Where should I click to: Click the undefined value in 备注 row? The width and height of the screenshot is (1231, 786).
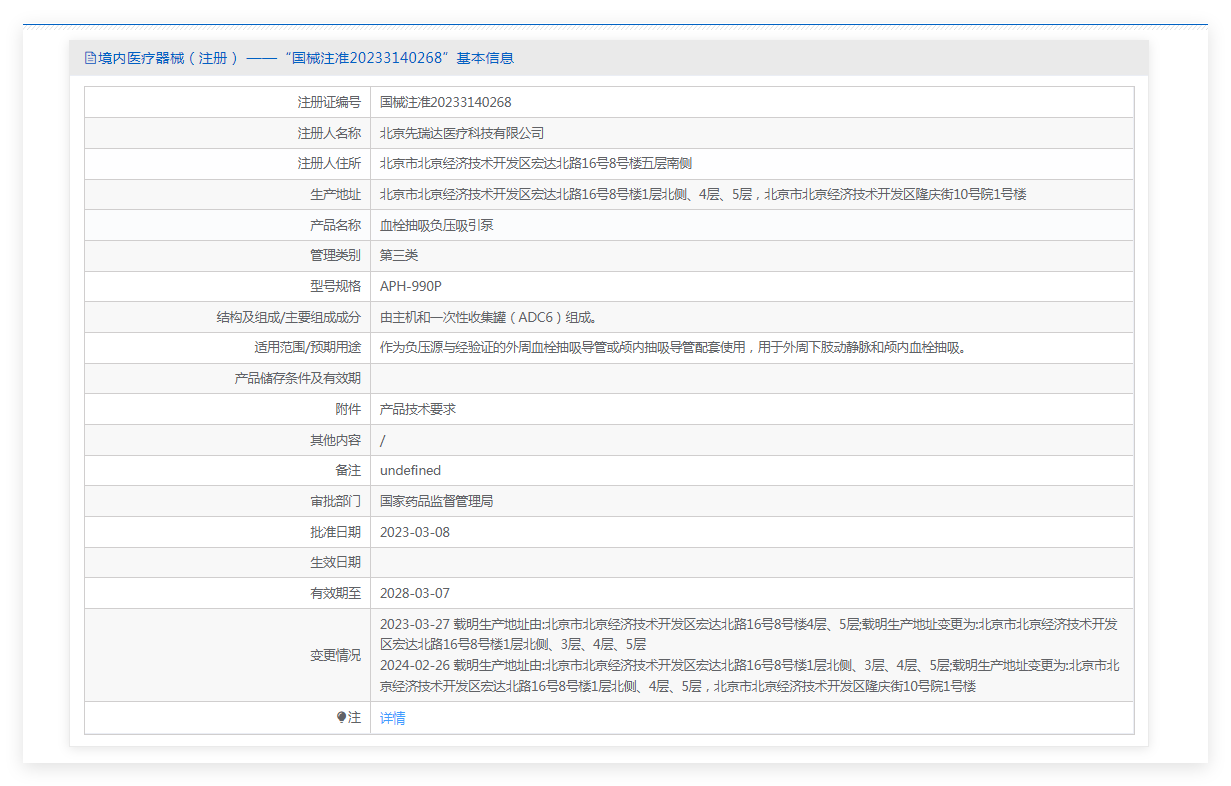click(410, 470)
